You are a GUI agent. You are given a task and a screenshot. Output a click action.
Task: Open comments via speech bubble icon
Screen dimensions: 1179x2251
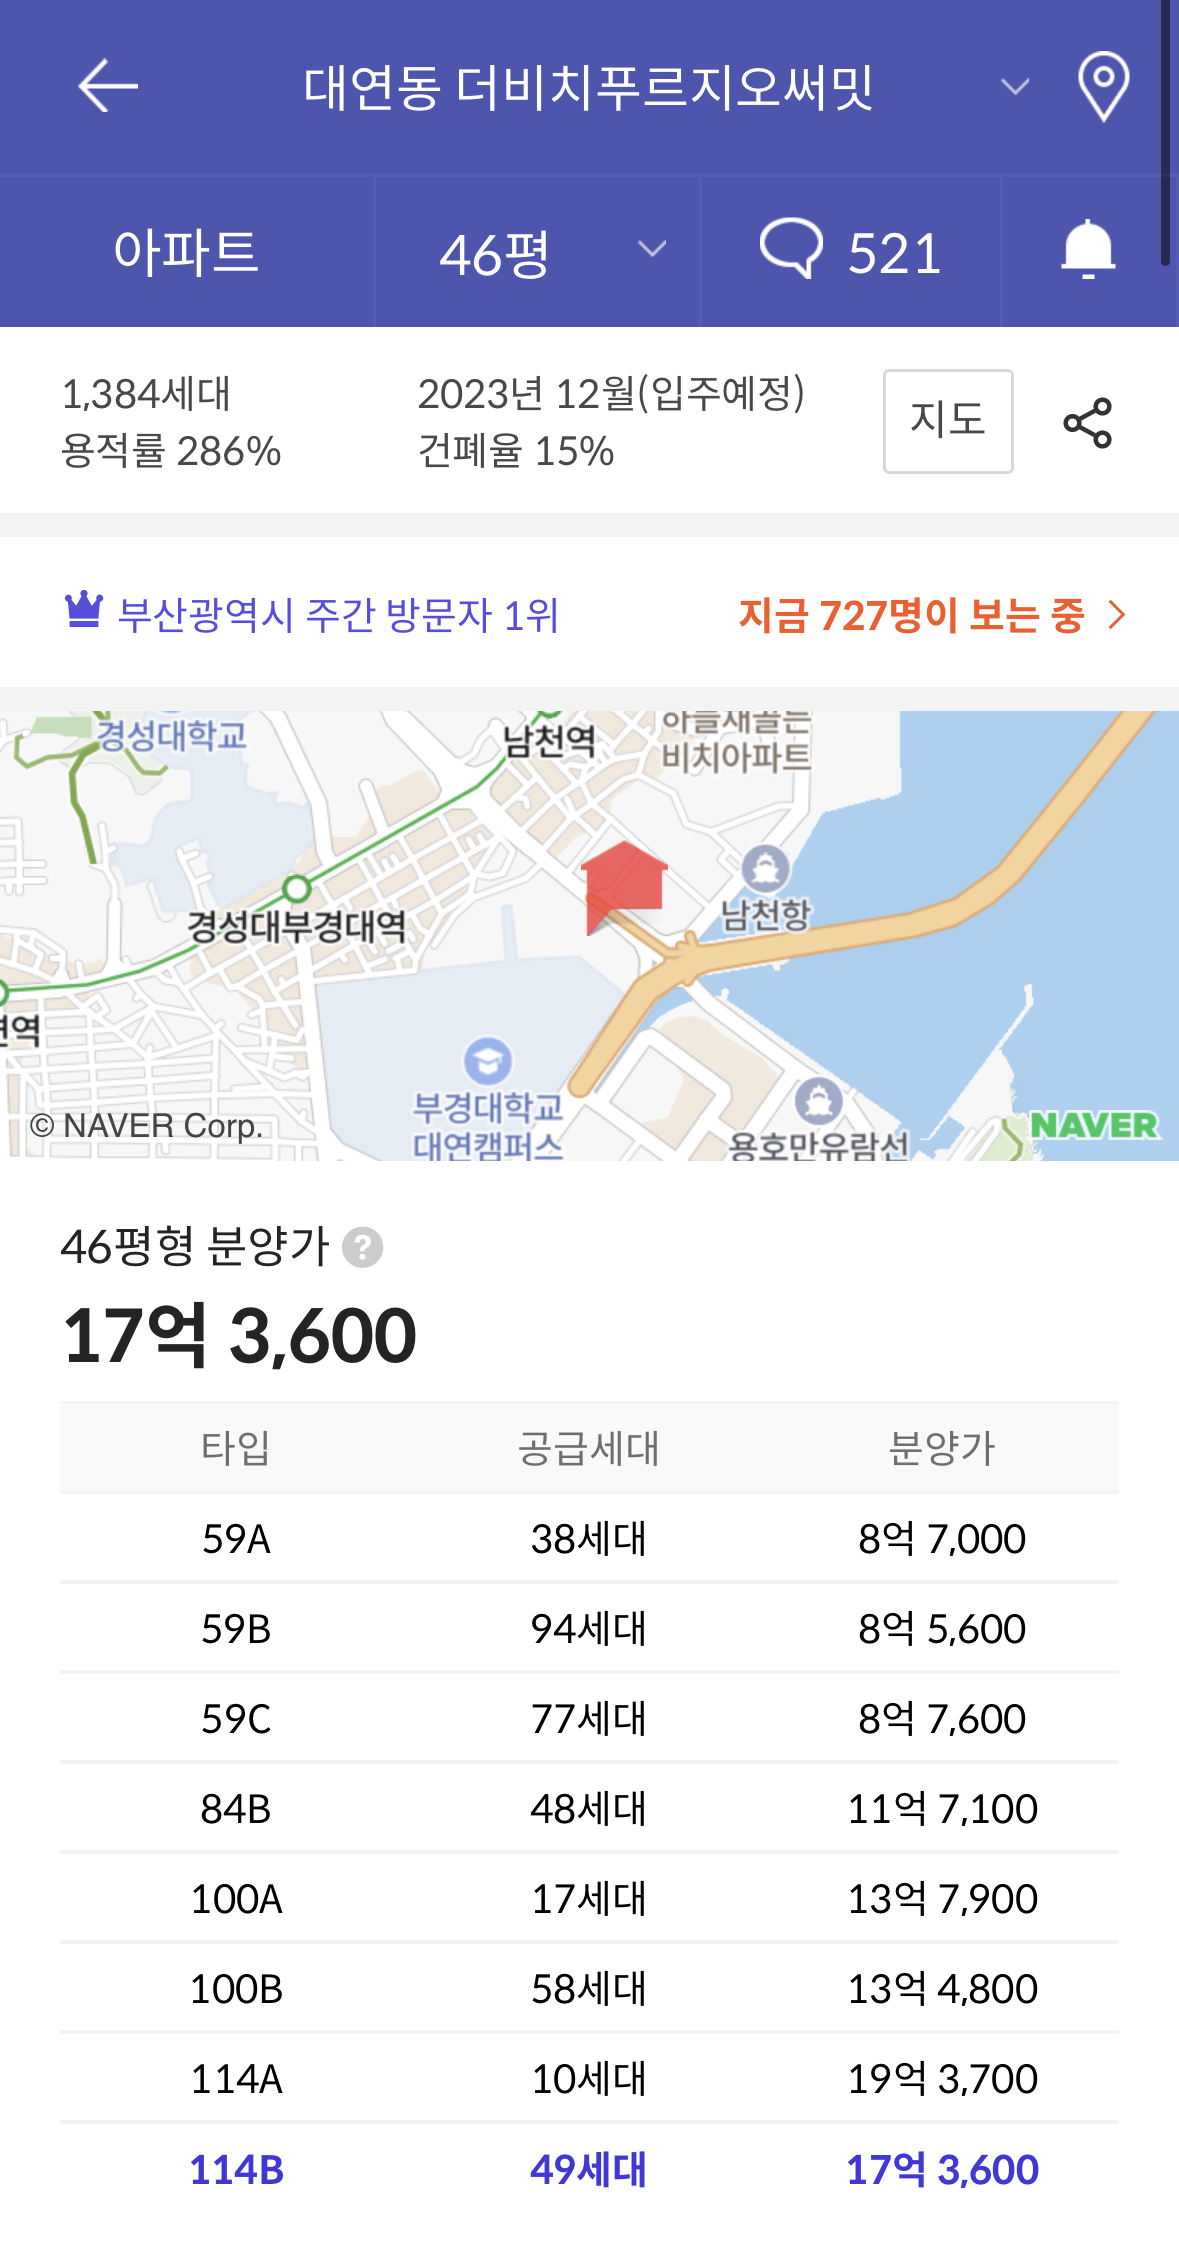pyautogui.click(x=791, y=249)
